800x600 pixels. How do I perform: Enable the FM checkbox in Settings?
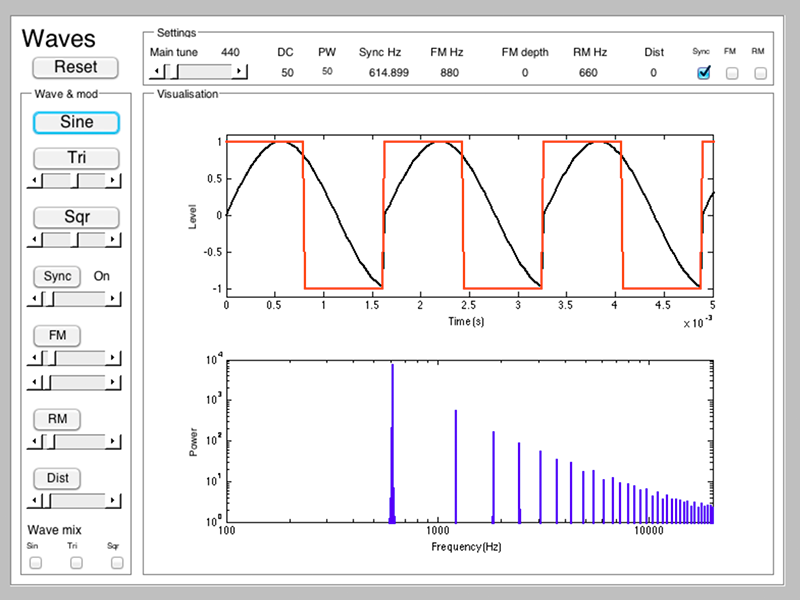point(732,73)
